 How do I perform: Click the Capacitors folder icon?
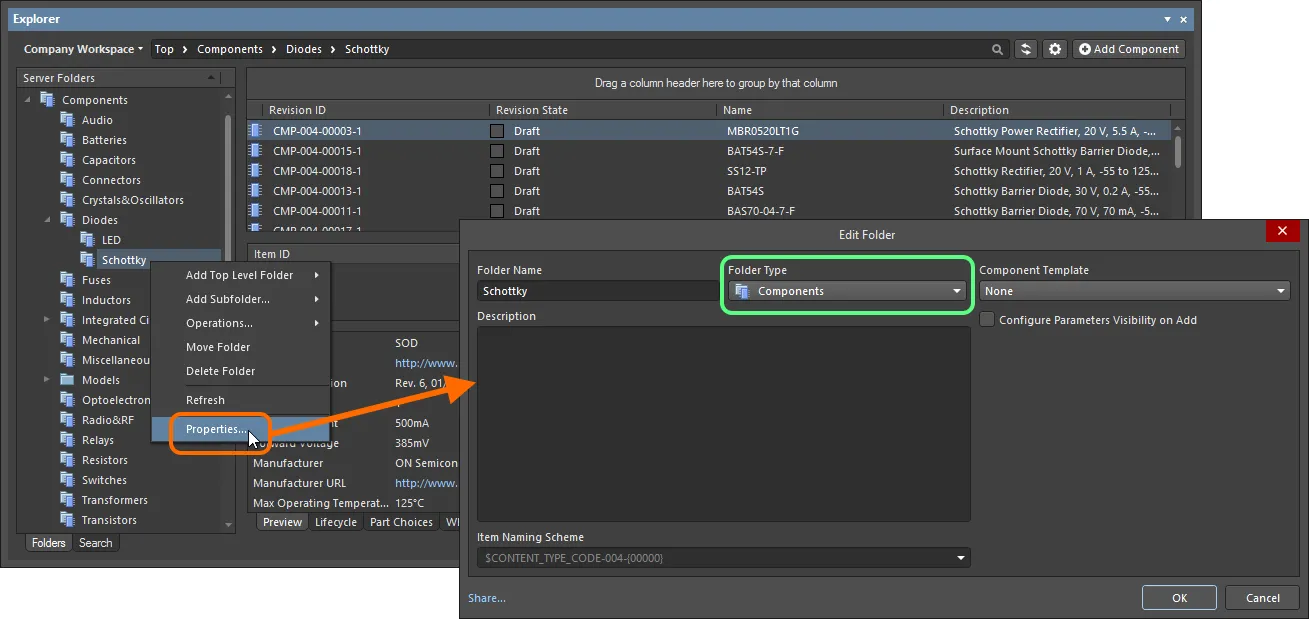click(x=67, y=159)
